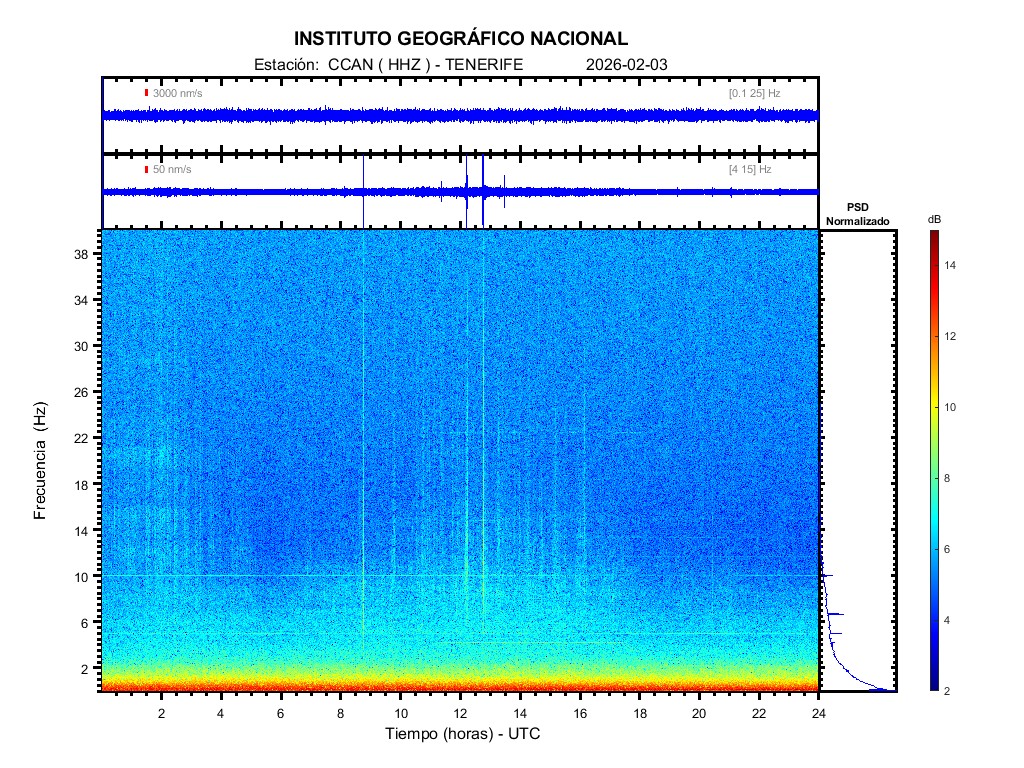This screenshot has height=768, width=1024.
Task: Click the dB label above the colorbar
Action: coord(934,219)
